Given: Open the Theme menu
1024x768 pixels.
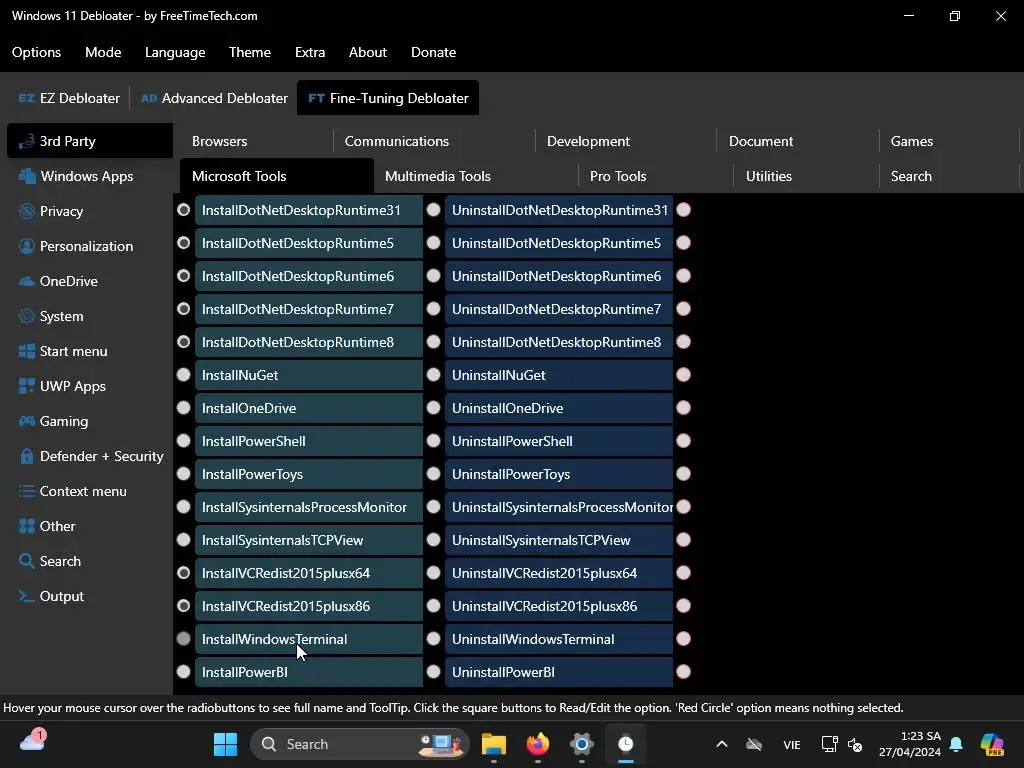Looking at the screenshot, I should coord(249,52).
